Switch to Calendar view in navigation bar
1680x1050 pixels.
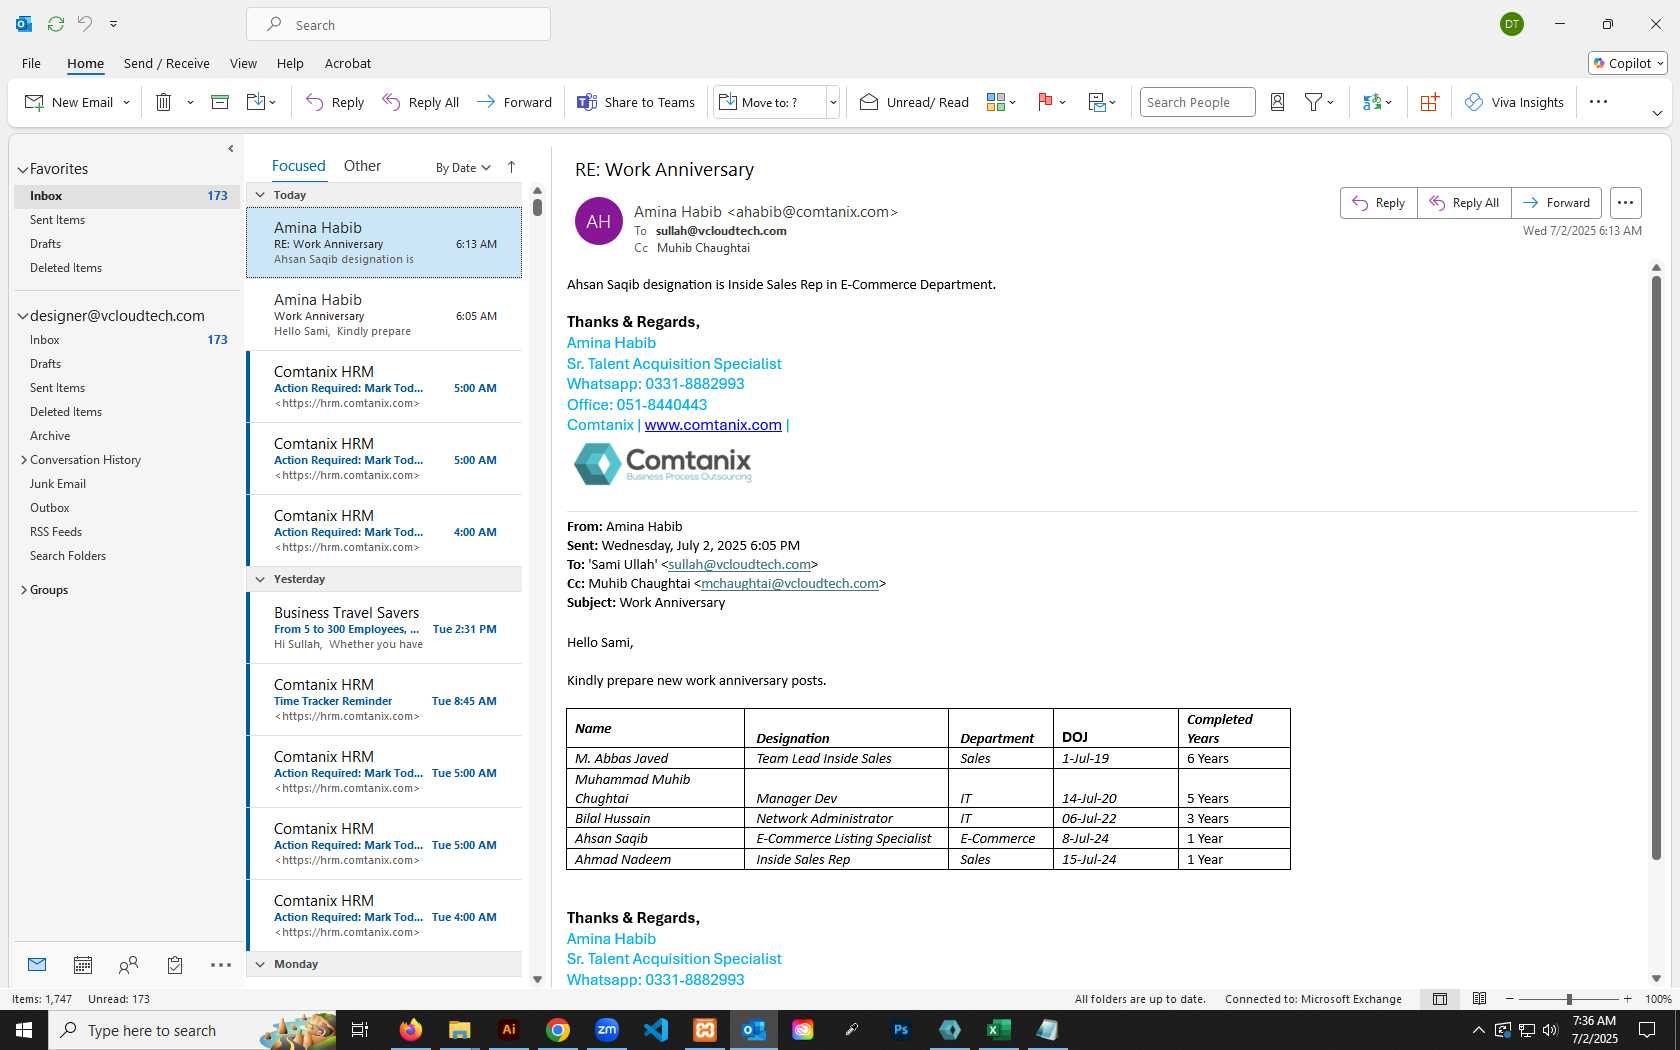click(x=83, y=965)
